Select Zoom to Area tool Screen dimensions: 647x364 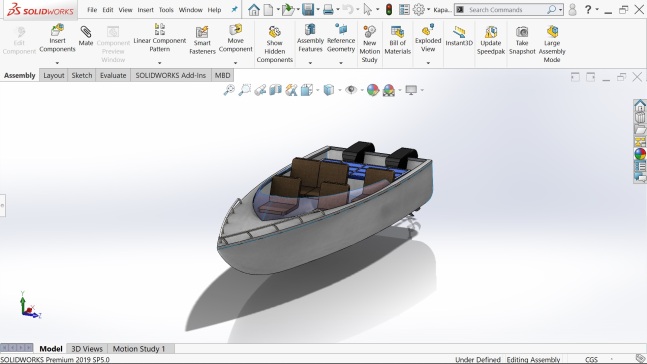pos(245,90)
